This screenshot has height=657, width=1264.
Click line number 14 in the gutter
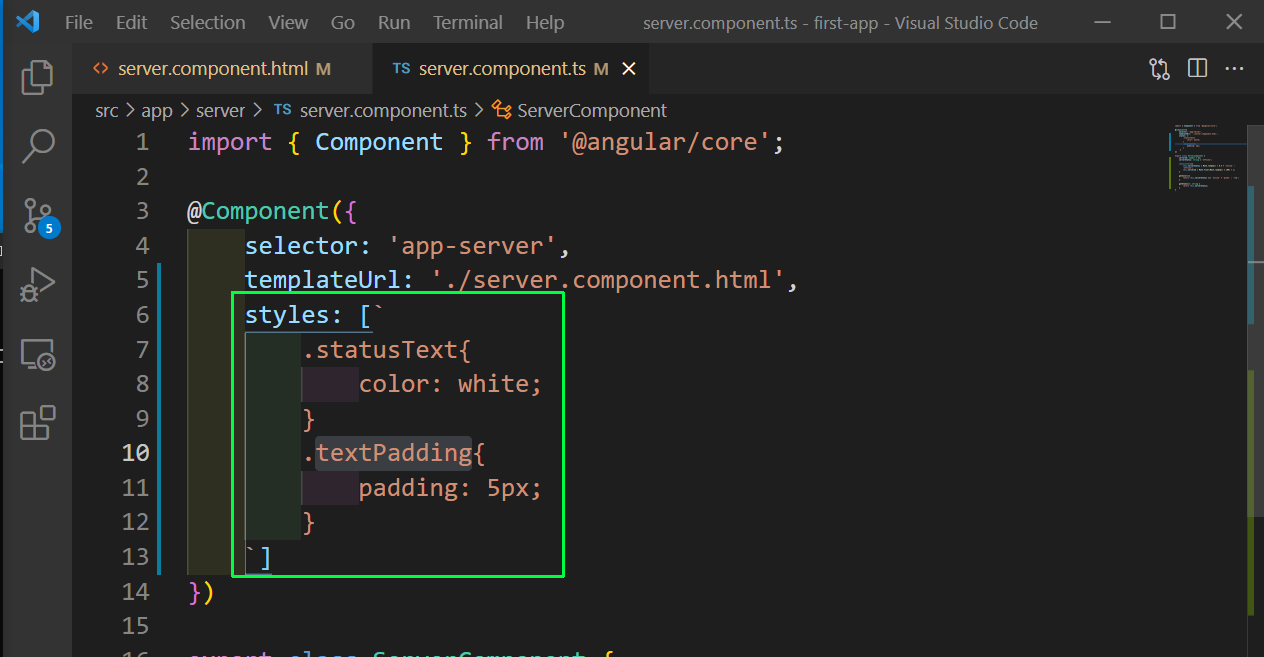(136, 591)
